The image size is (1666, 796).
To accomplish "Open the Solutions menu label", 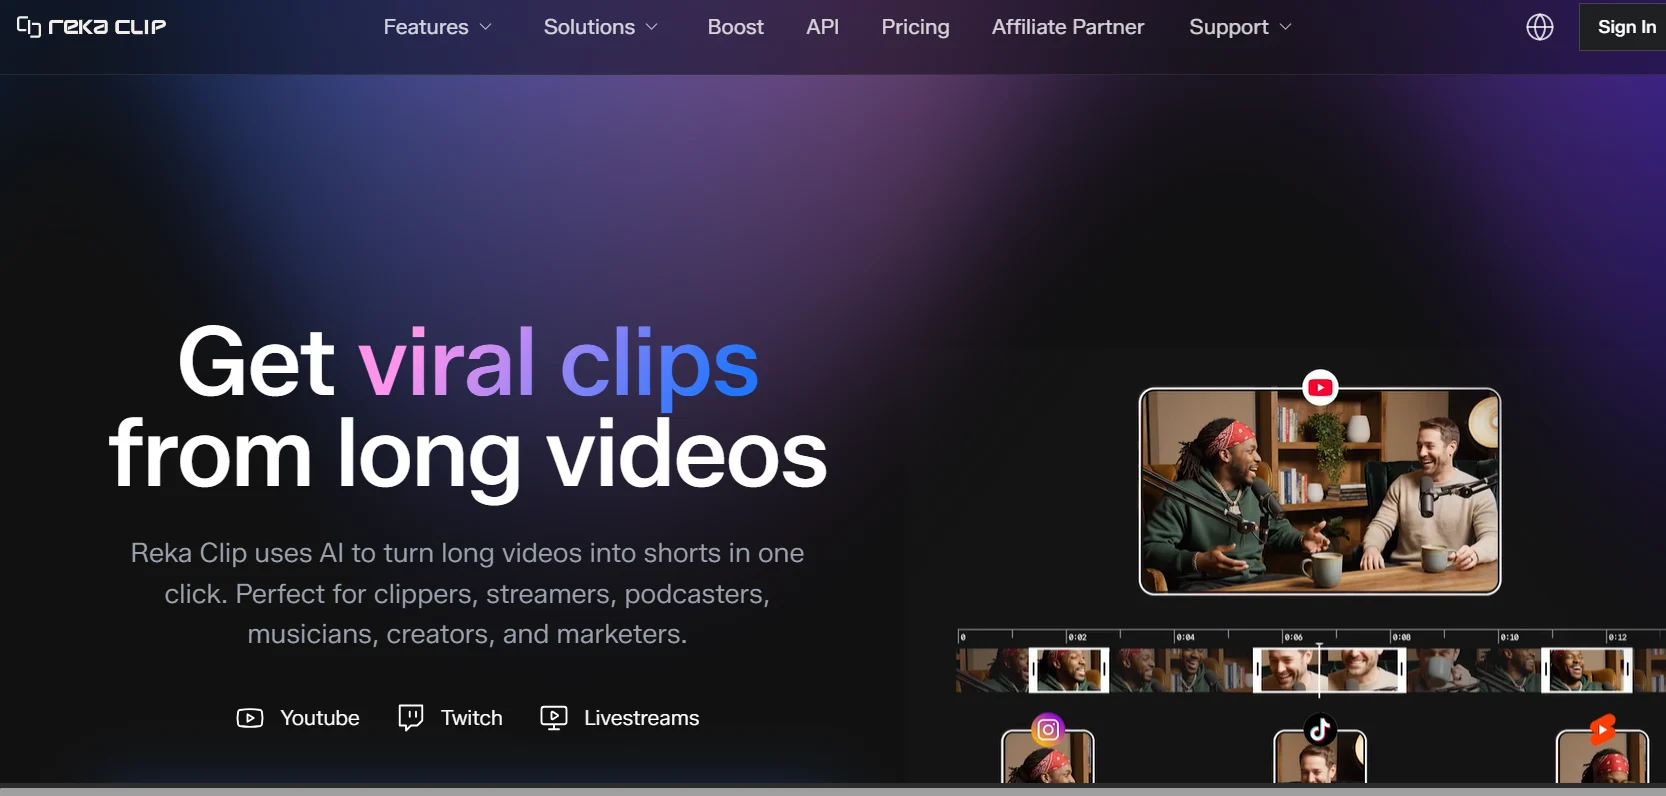I will 589,27.
